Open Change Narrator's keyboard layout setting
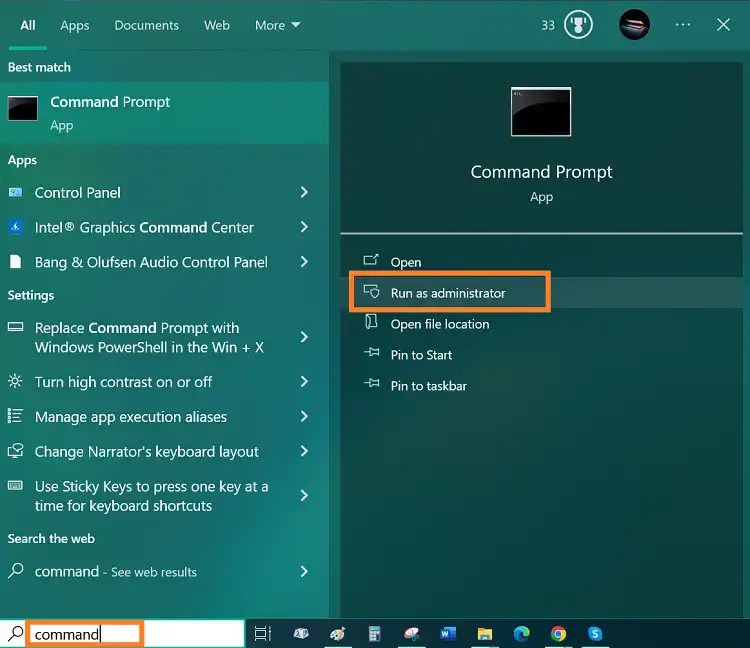This screenshot has height=648, width=750. coord(146,452)
